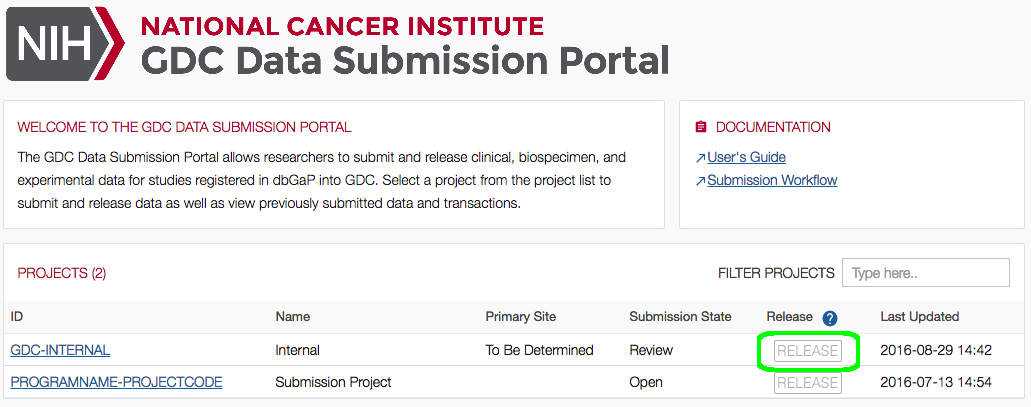Open the PROGRAMNAME-PROJECTCODE project
The height and width of the screenshot is (407, 1031).
[x=116, y=382]
